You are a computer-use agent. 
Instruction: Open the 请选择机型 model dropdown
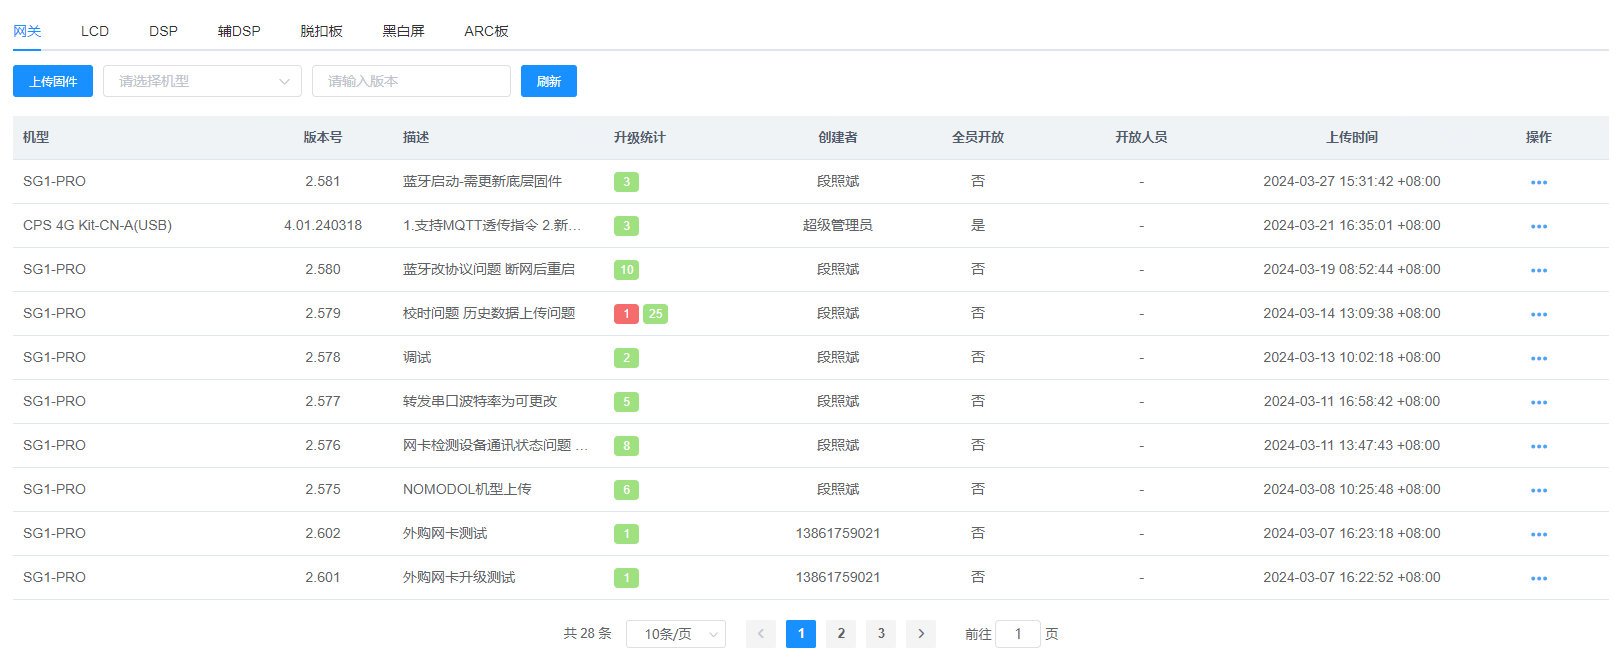point(202,81)
